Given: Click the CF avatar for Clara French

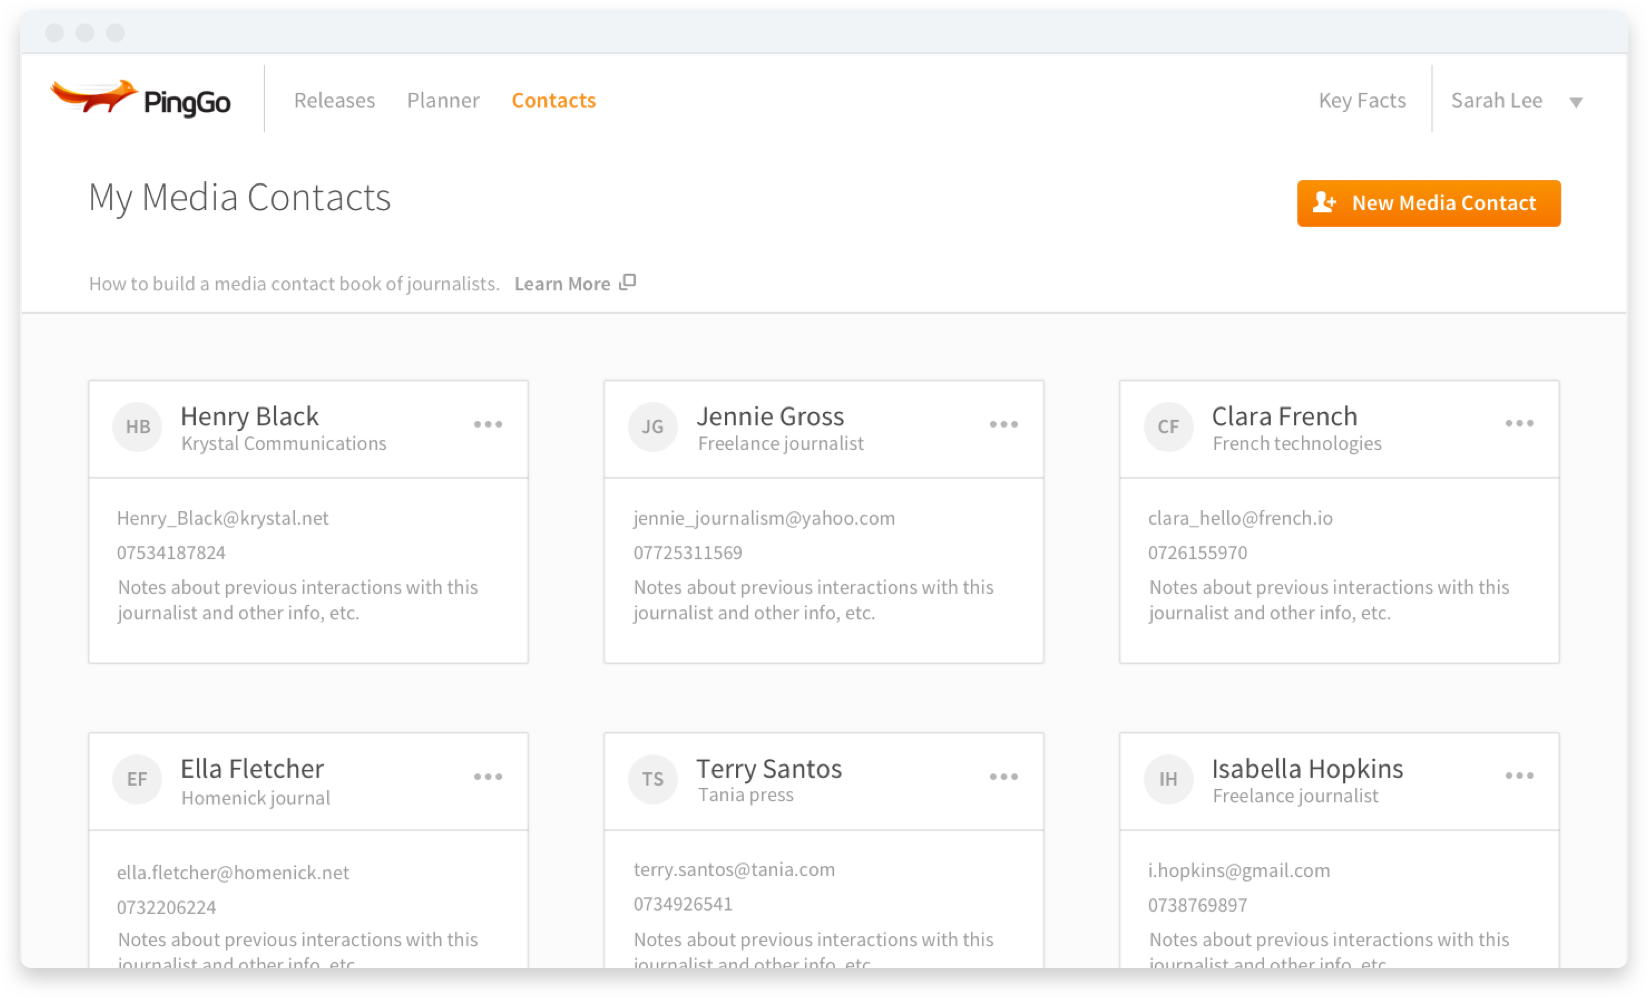Looking at the screenshot, I should point(1169,427).
